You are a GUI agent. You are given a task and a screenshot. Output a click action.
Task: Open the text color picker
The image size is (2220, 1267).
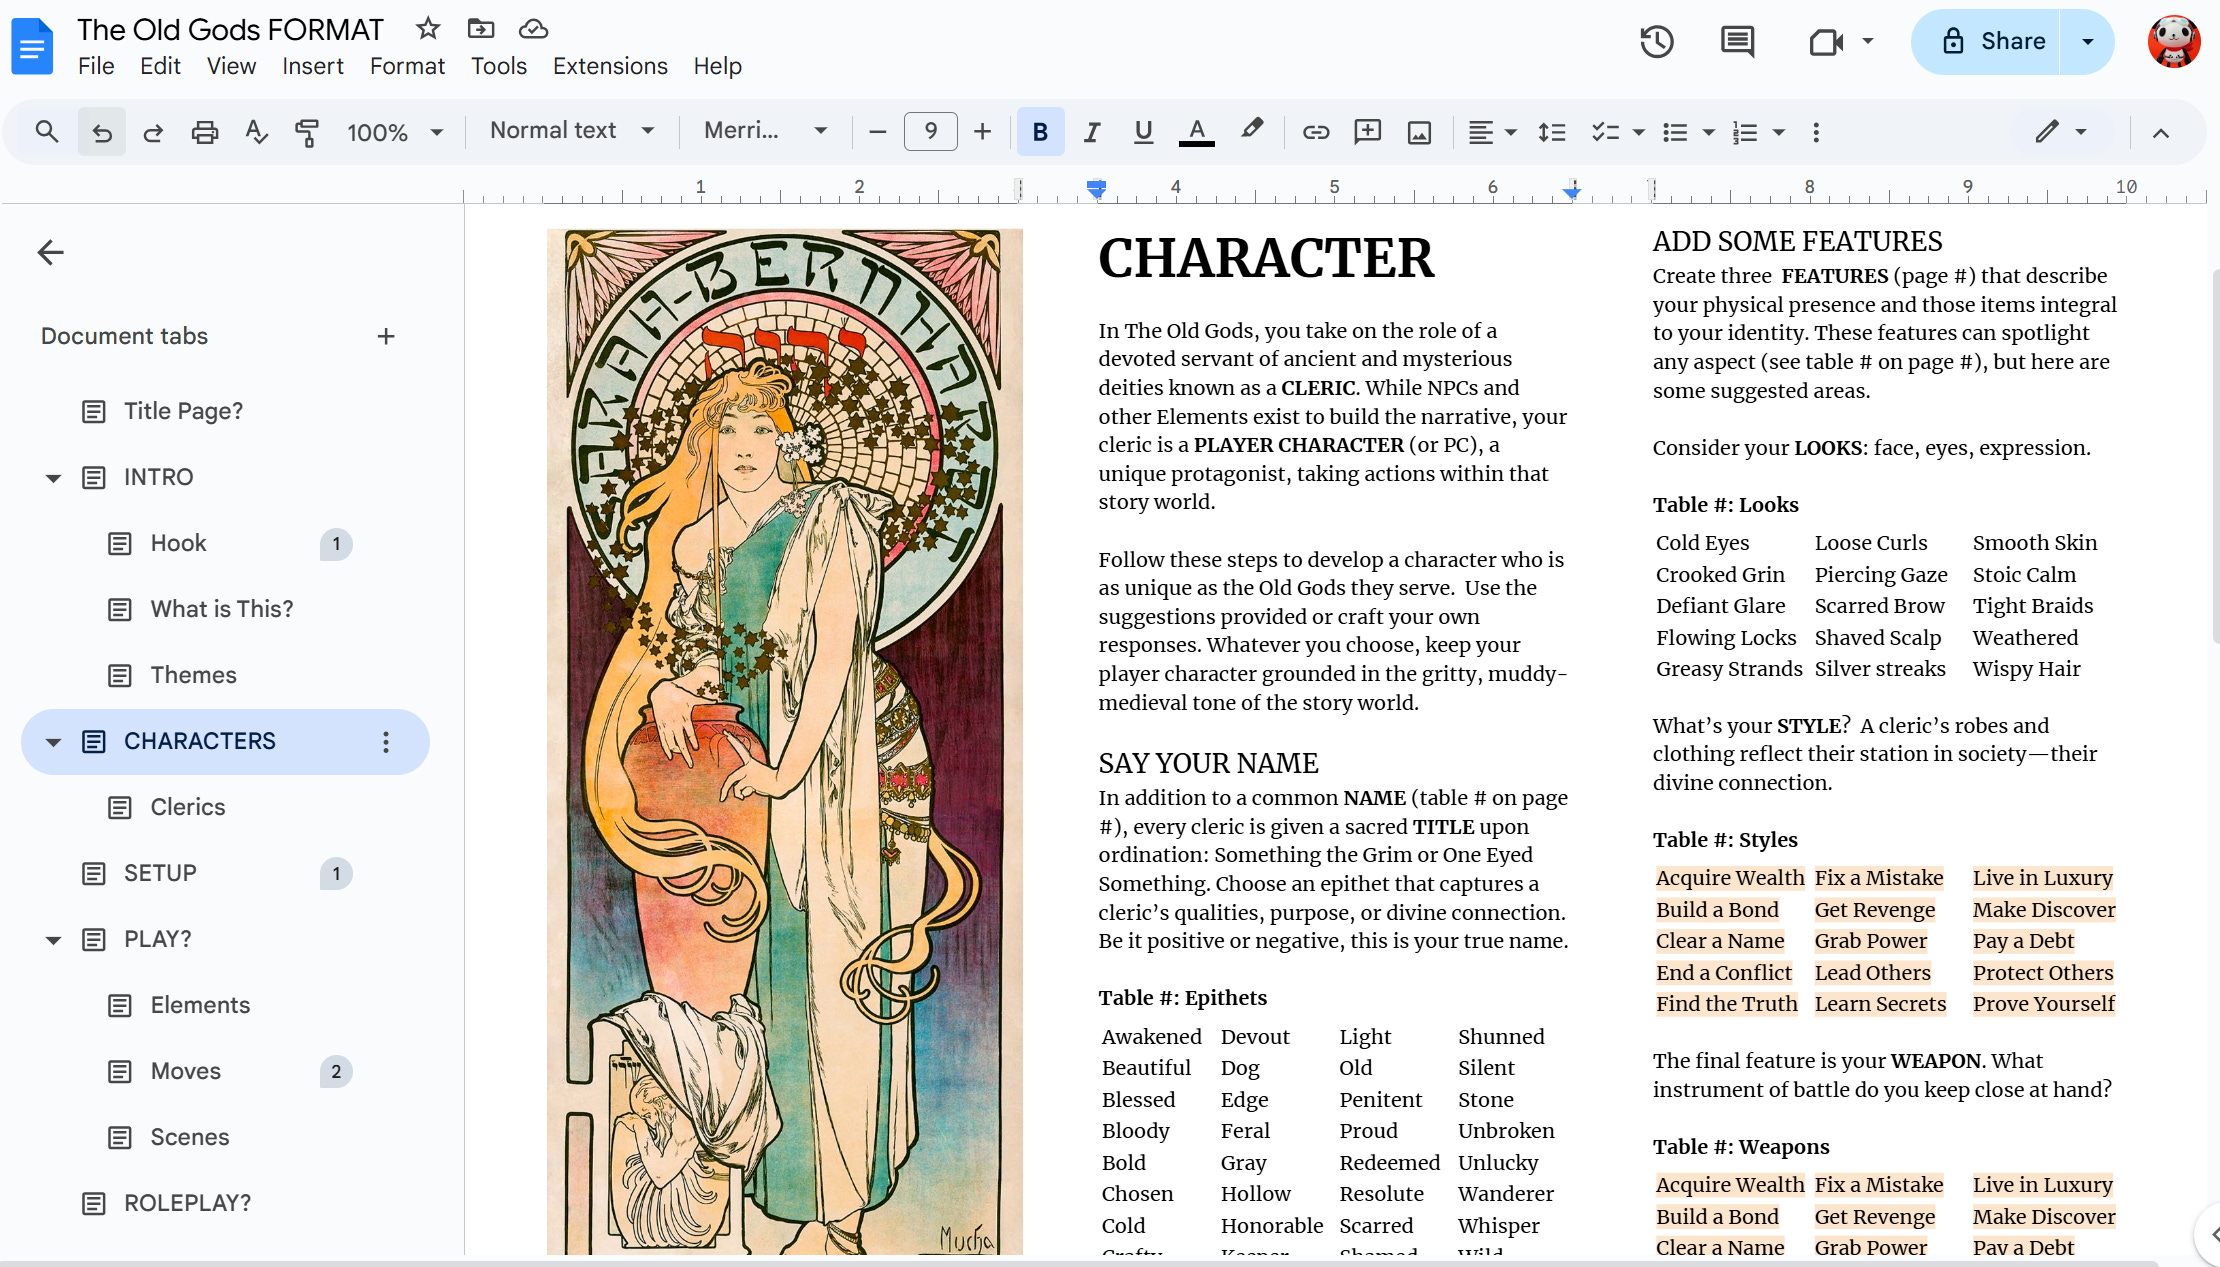[1196, 132]
